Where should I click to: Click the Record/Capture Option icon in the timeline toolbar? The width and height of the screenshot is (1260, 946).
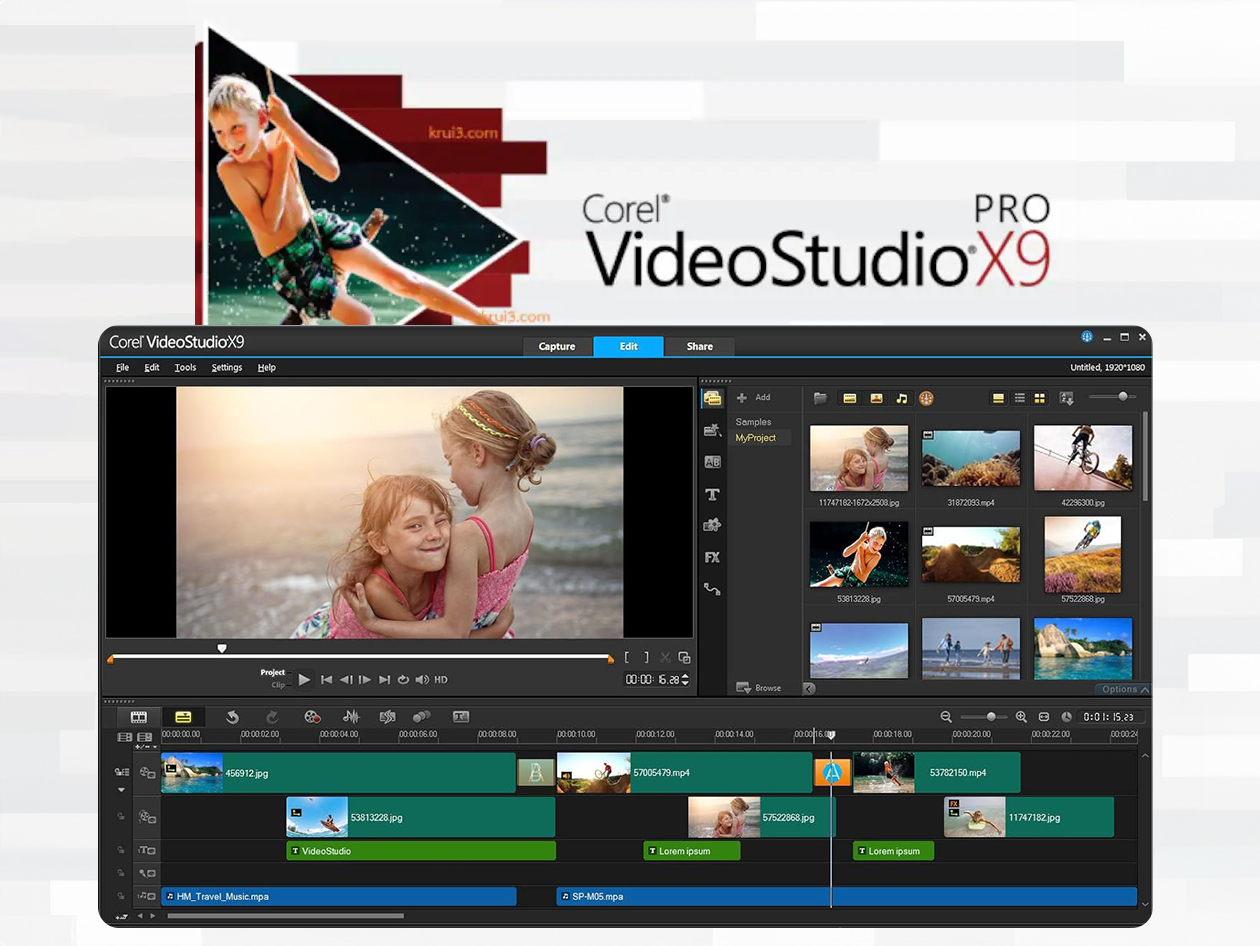(312, 717)
